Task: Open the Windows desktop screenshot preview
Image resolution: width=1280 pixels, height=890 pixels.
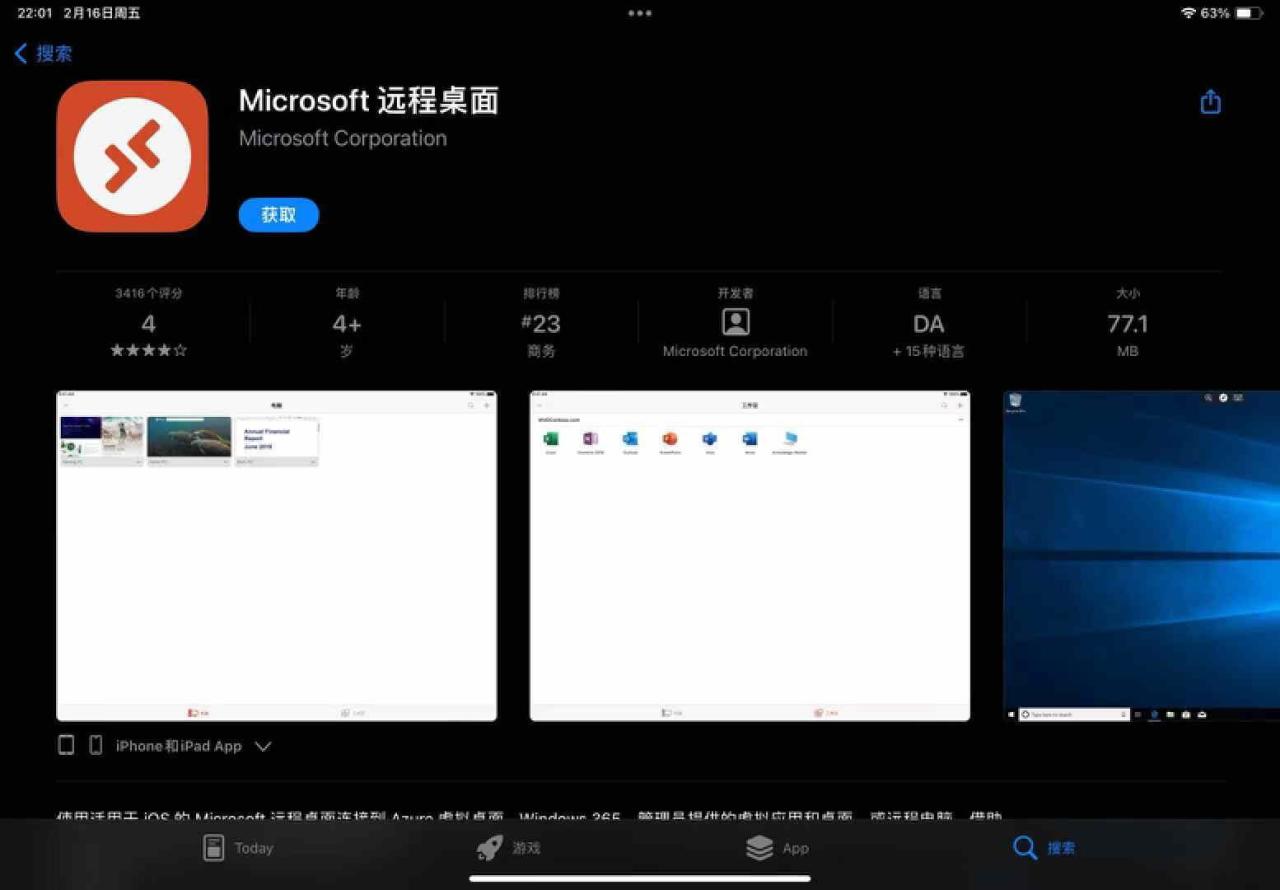Action: point(1141,555)
